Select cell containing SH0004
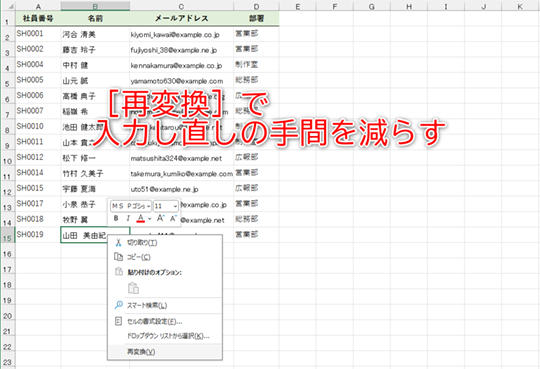Viewport: 540px width, 369px height. (38, 65)
